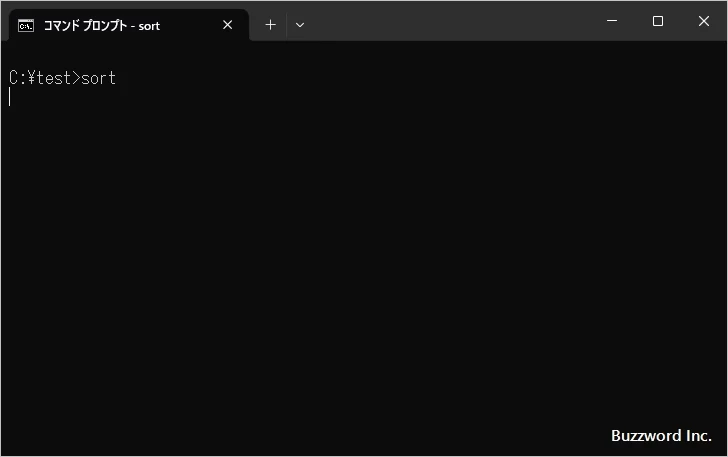Click the empty center of the terminal pane
Viewport: 728px width, 457px height.
364,250
